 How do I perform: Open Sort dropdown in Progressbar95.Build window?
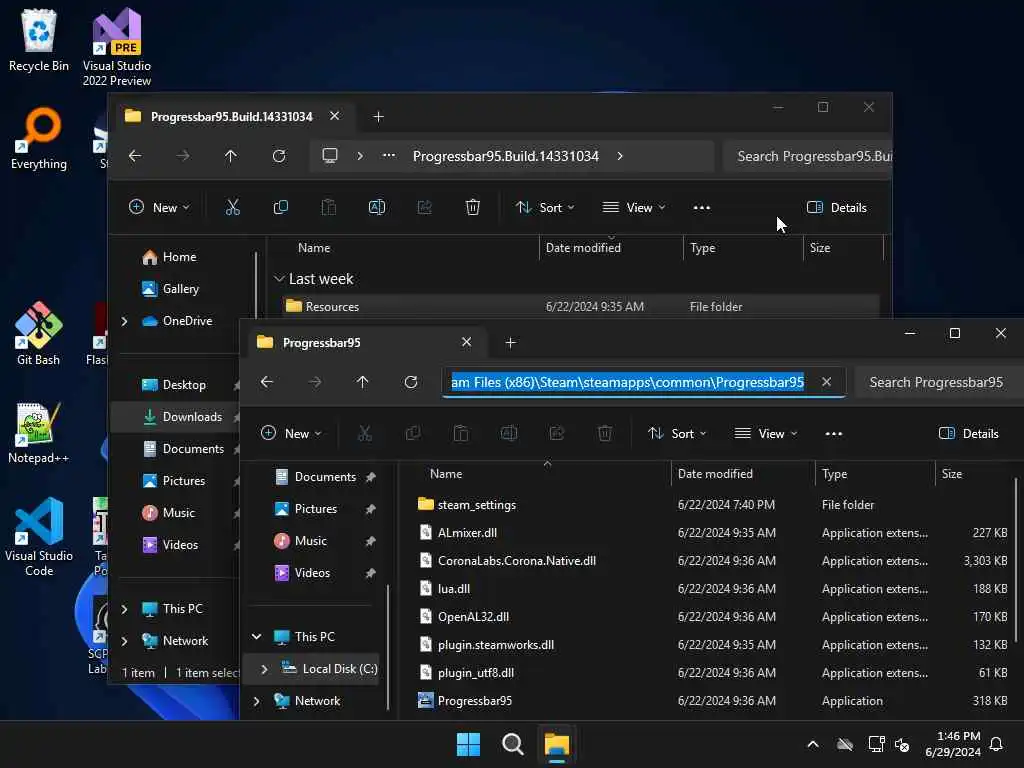(545, 208)
